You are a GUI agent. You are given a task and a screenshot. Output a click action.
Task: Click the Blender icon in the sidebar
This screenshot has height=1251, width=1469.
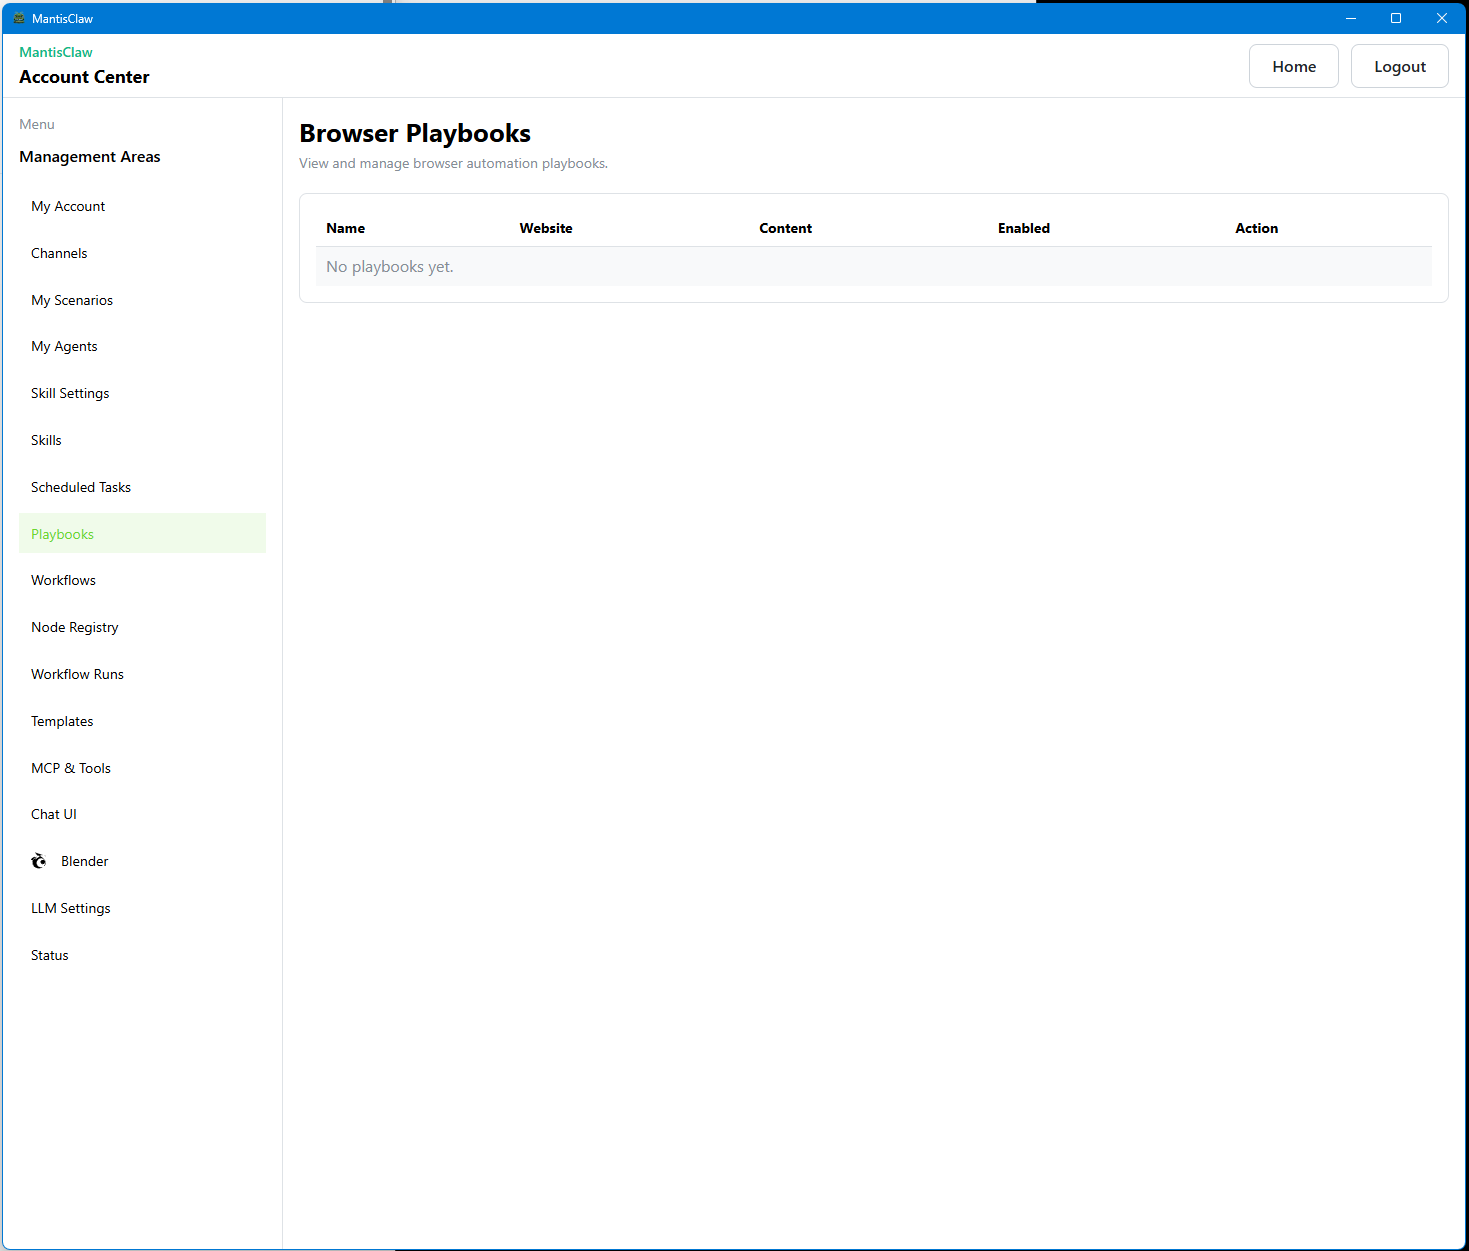[38, 860]
